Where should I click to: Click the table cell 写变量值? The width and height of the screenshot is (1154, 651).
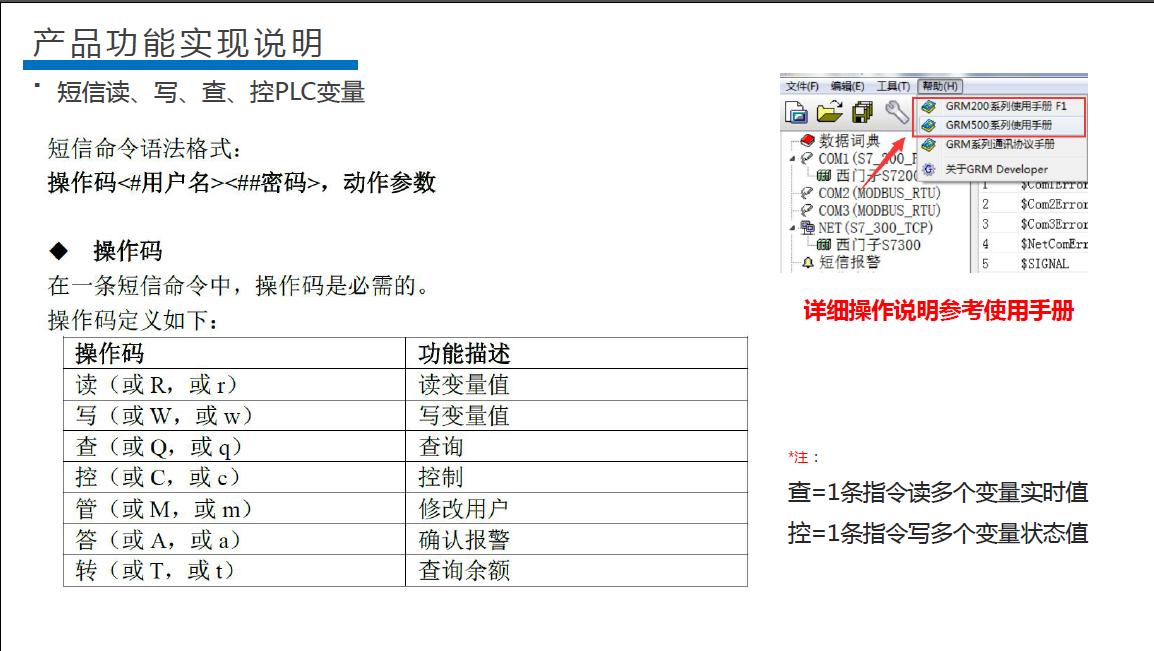point(576,416)
